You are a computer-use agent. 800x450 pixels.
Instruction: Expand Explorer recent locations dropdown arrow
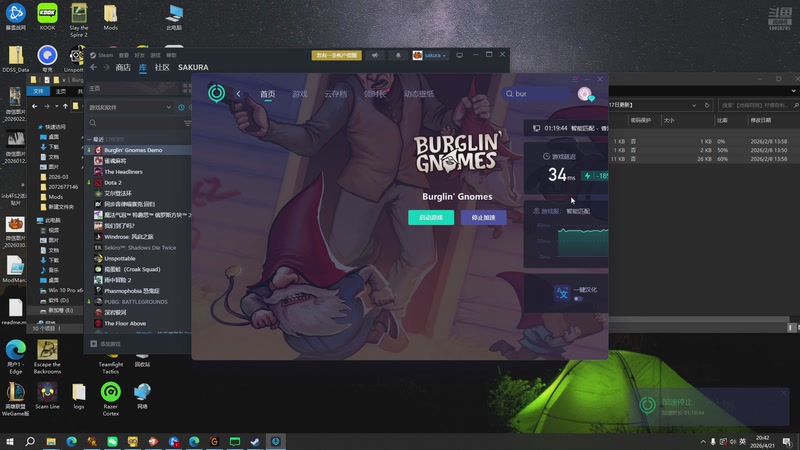point(57,106)
